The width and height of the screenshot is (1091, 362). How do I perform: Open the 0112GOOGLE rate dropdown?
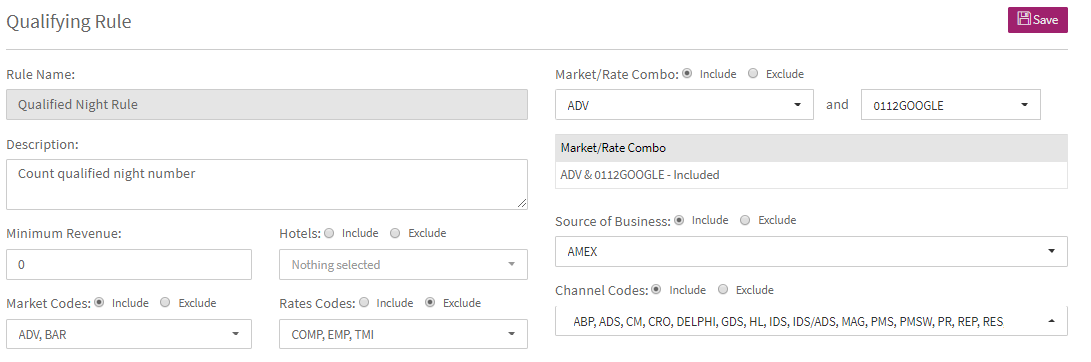point(950,105)
